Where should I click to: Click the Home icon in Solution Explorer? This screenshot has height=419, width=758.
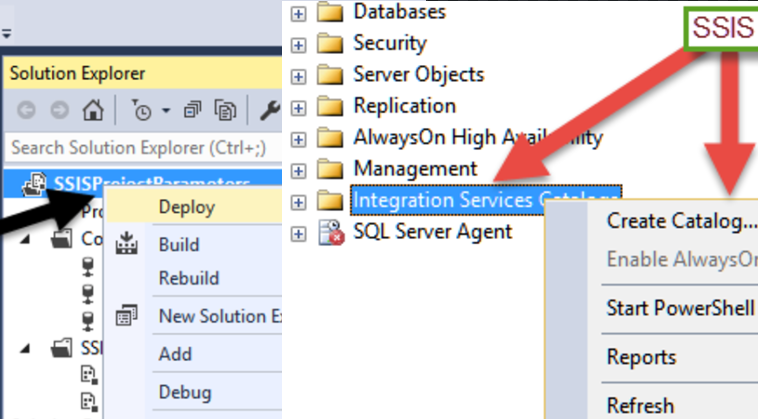(x=91, y=109)
